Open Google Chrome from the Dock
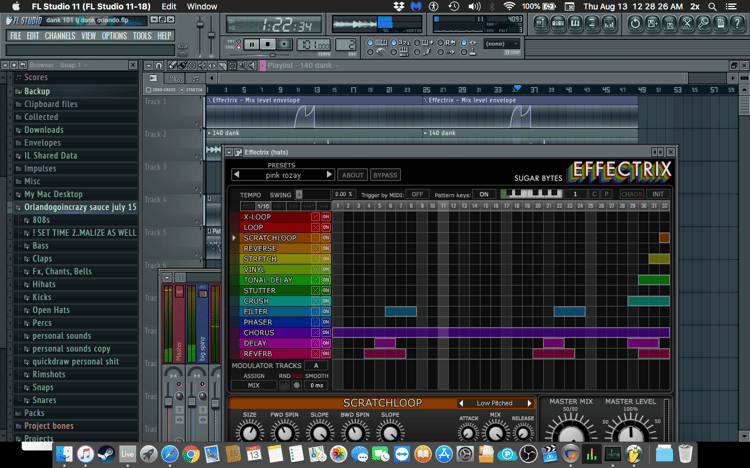Screen dimensions: 750x468 [x=191, y=453]
